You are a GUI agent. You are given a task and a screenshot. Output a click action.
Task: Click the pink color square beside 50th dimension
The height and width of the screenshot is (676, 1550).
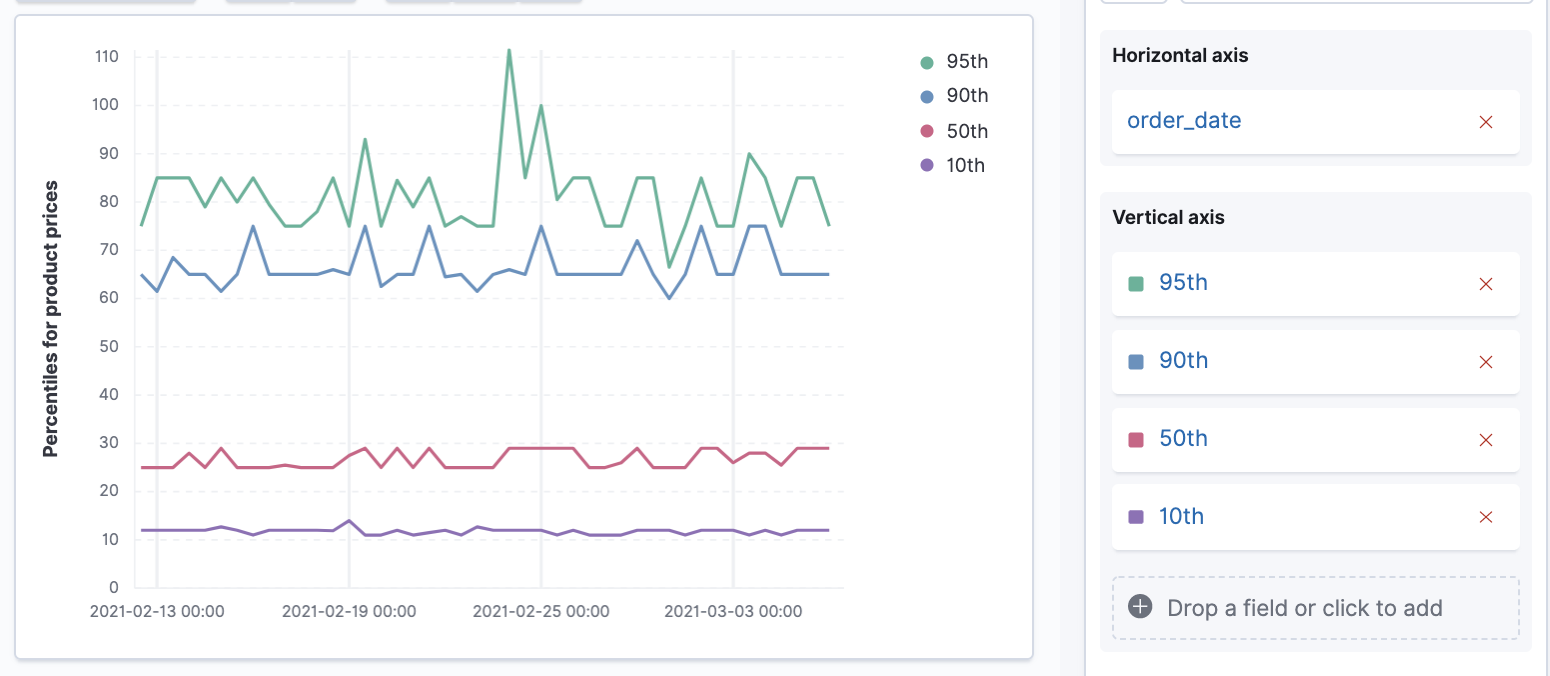click(1135, 440)
